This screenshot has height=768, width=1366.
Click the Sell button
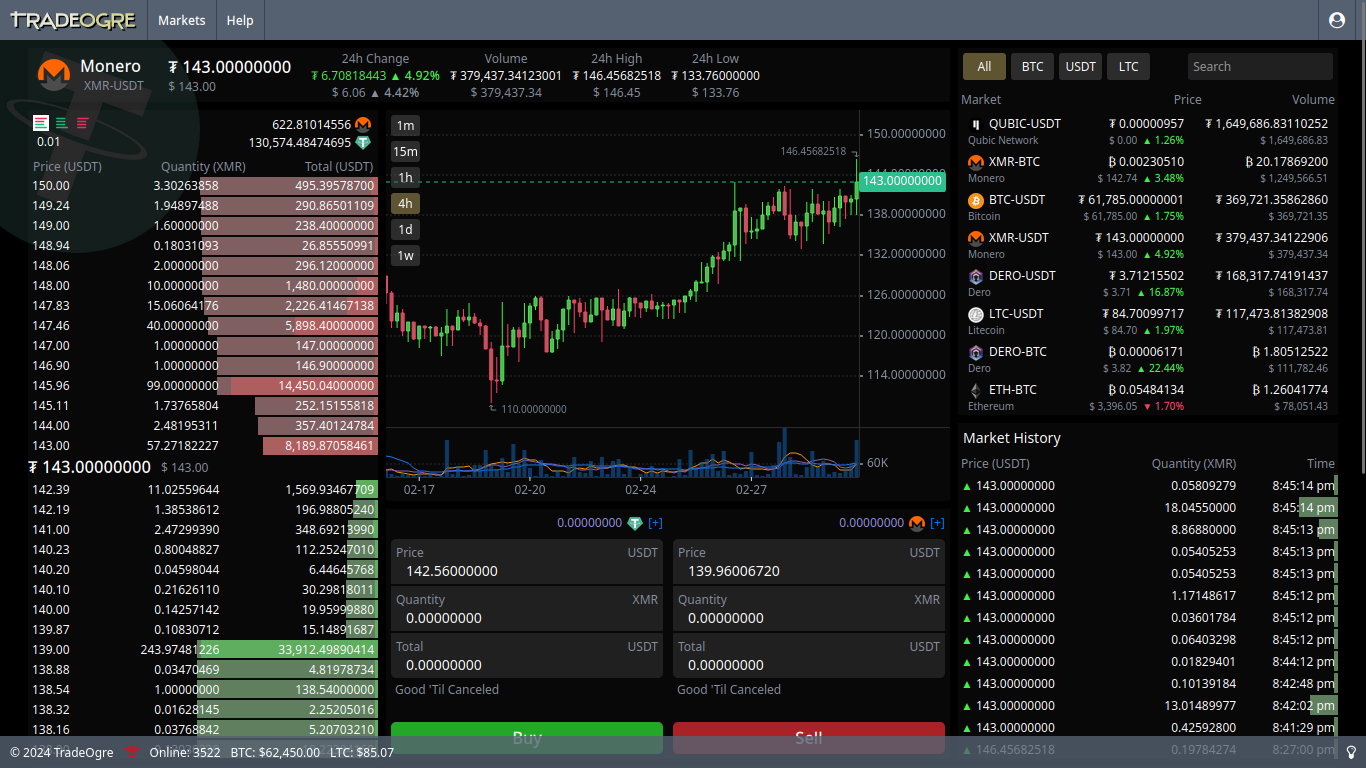click(809, 738)
